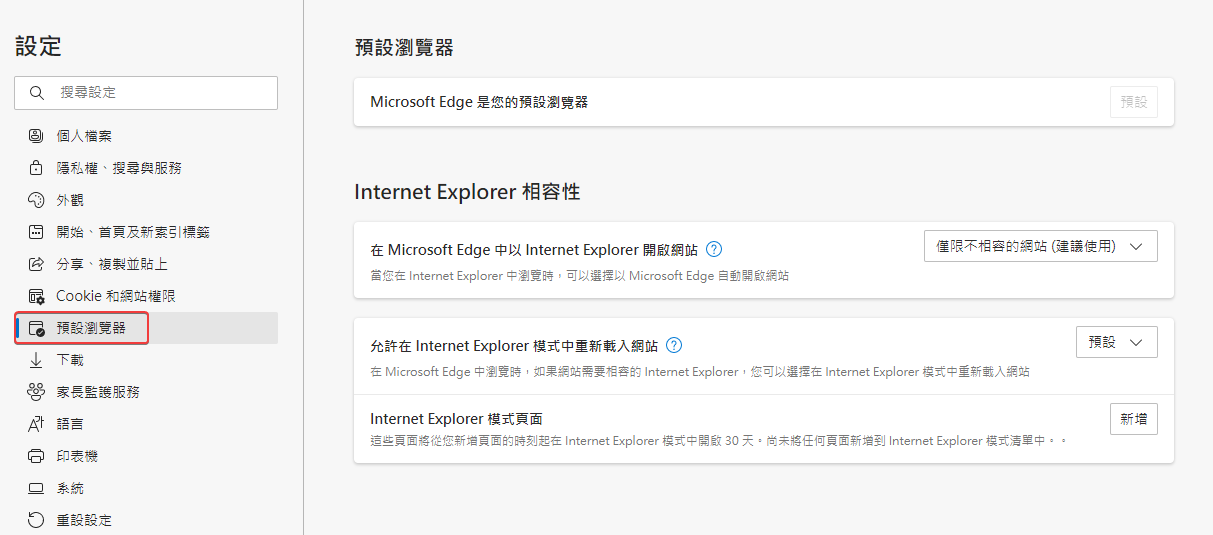Click the share icon for 分享、複製並貼上
Viewport: 1213px width, 535px height.
pyautogui.click(x=36, y=264)
